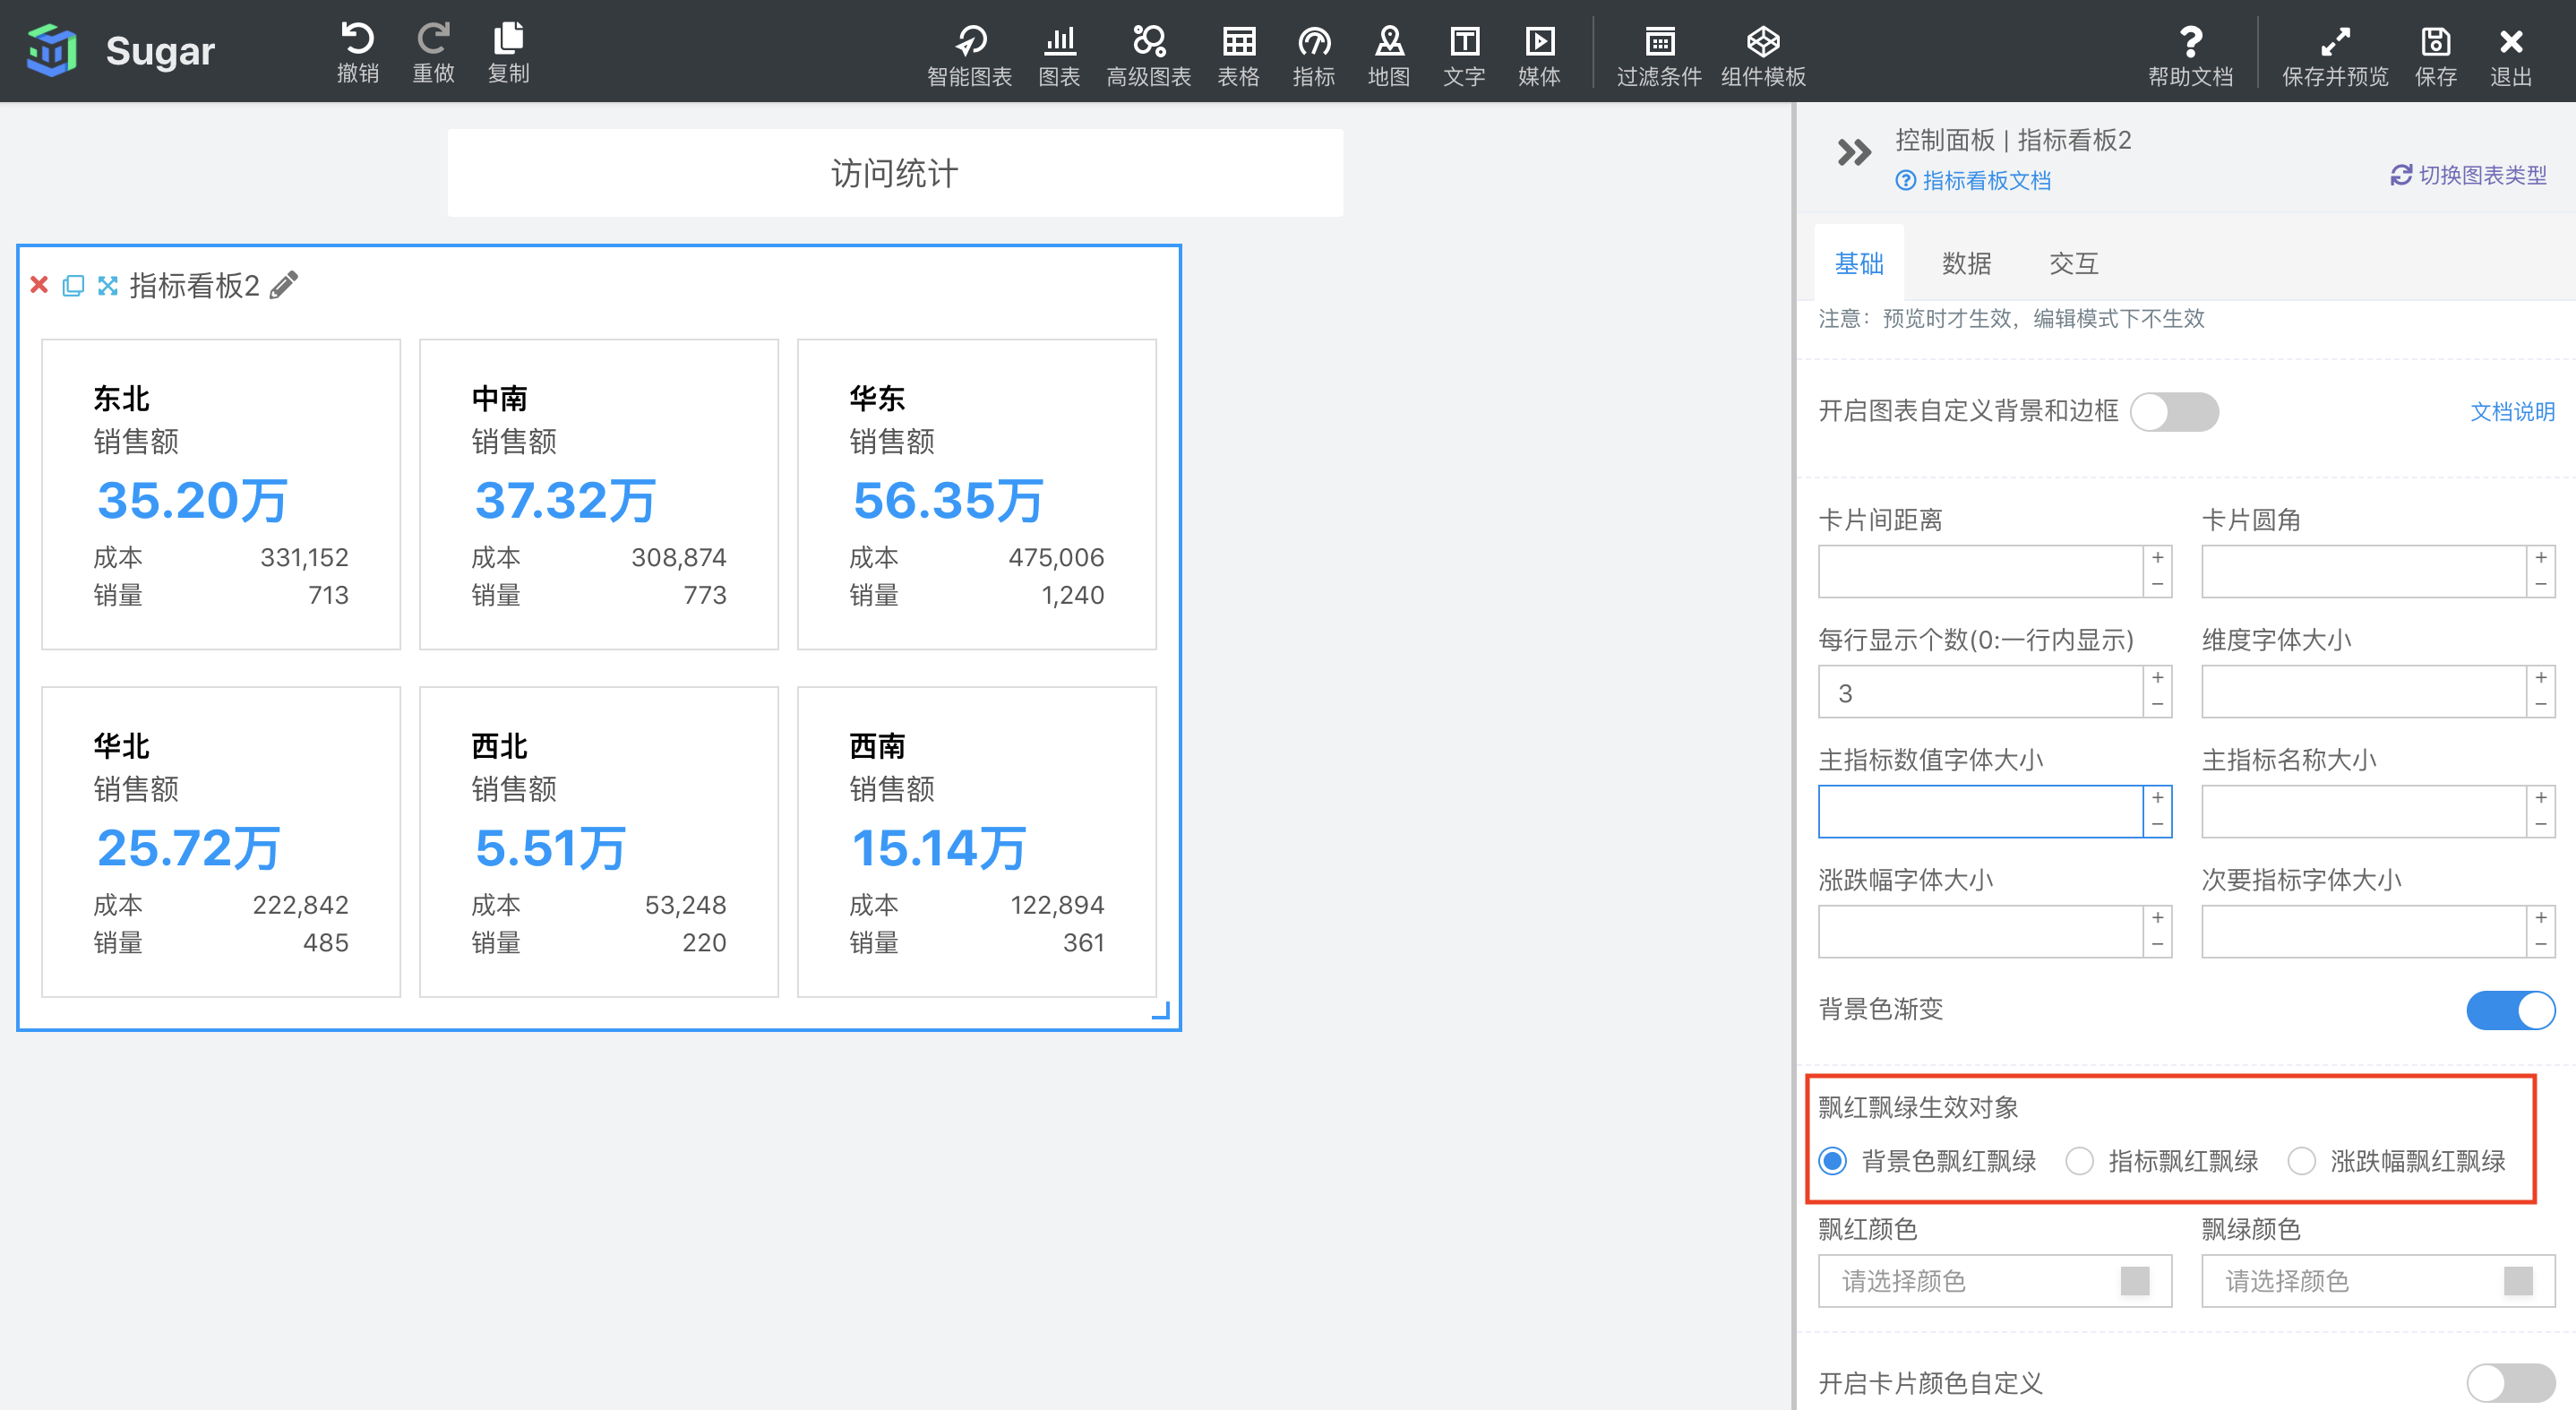Toggle 开启图表自定义背景和边框 switch
Viewport: 2576px width, 1410px height.
(2174, 412)
